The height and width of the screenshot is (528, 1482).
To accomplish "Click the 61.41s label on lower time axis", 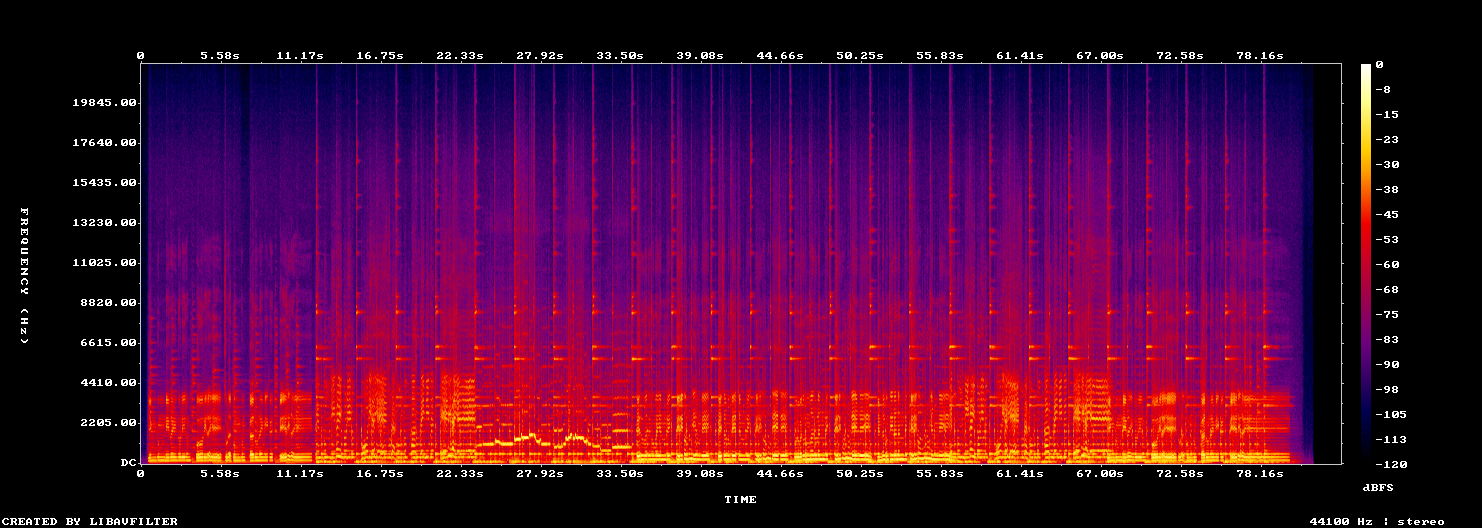I will [x=1020, y=474].
